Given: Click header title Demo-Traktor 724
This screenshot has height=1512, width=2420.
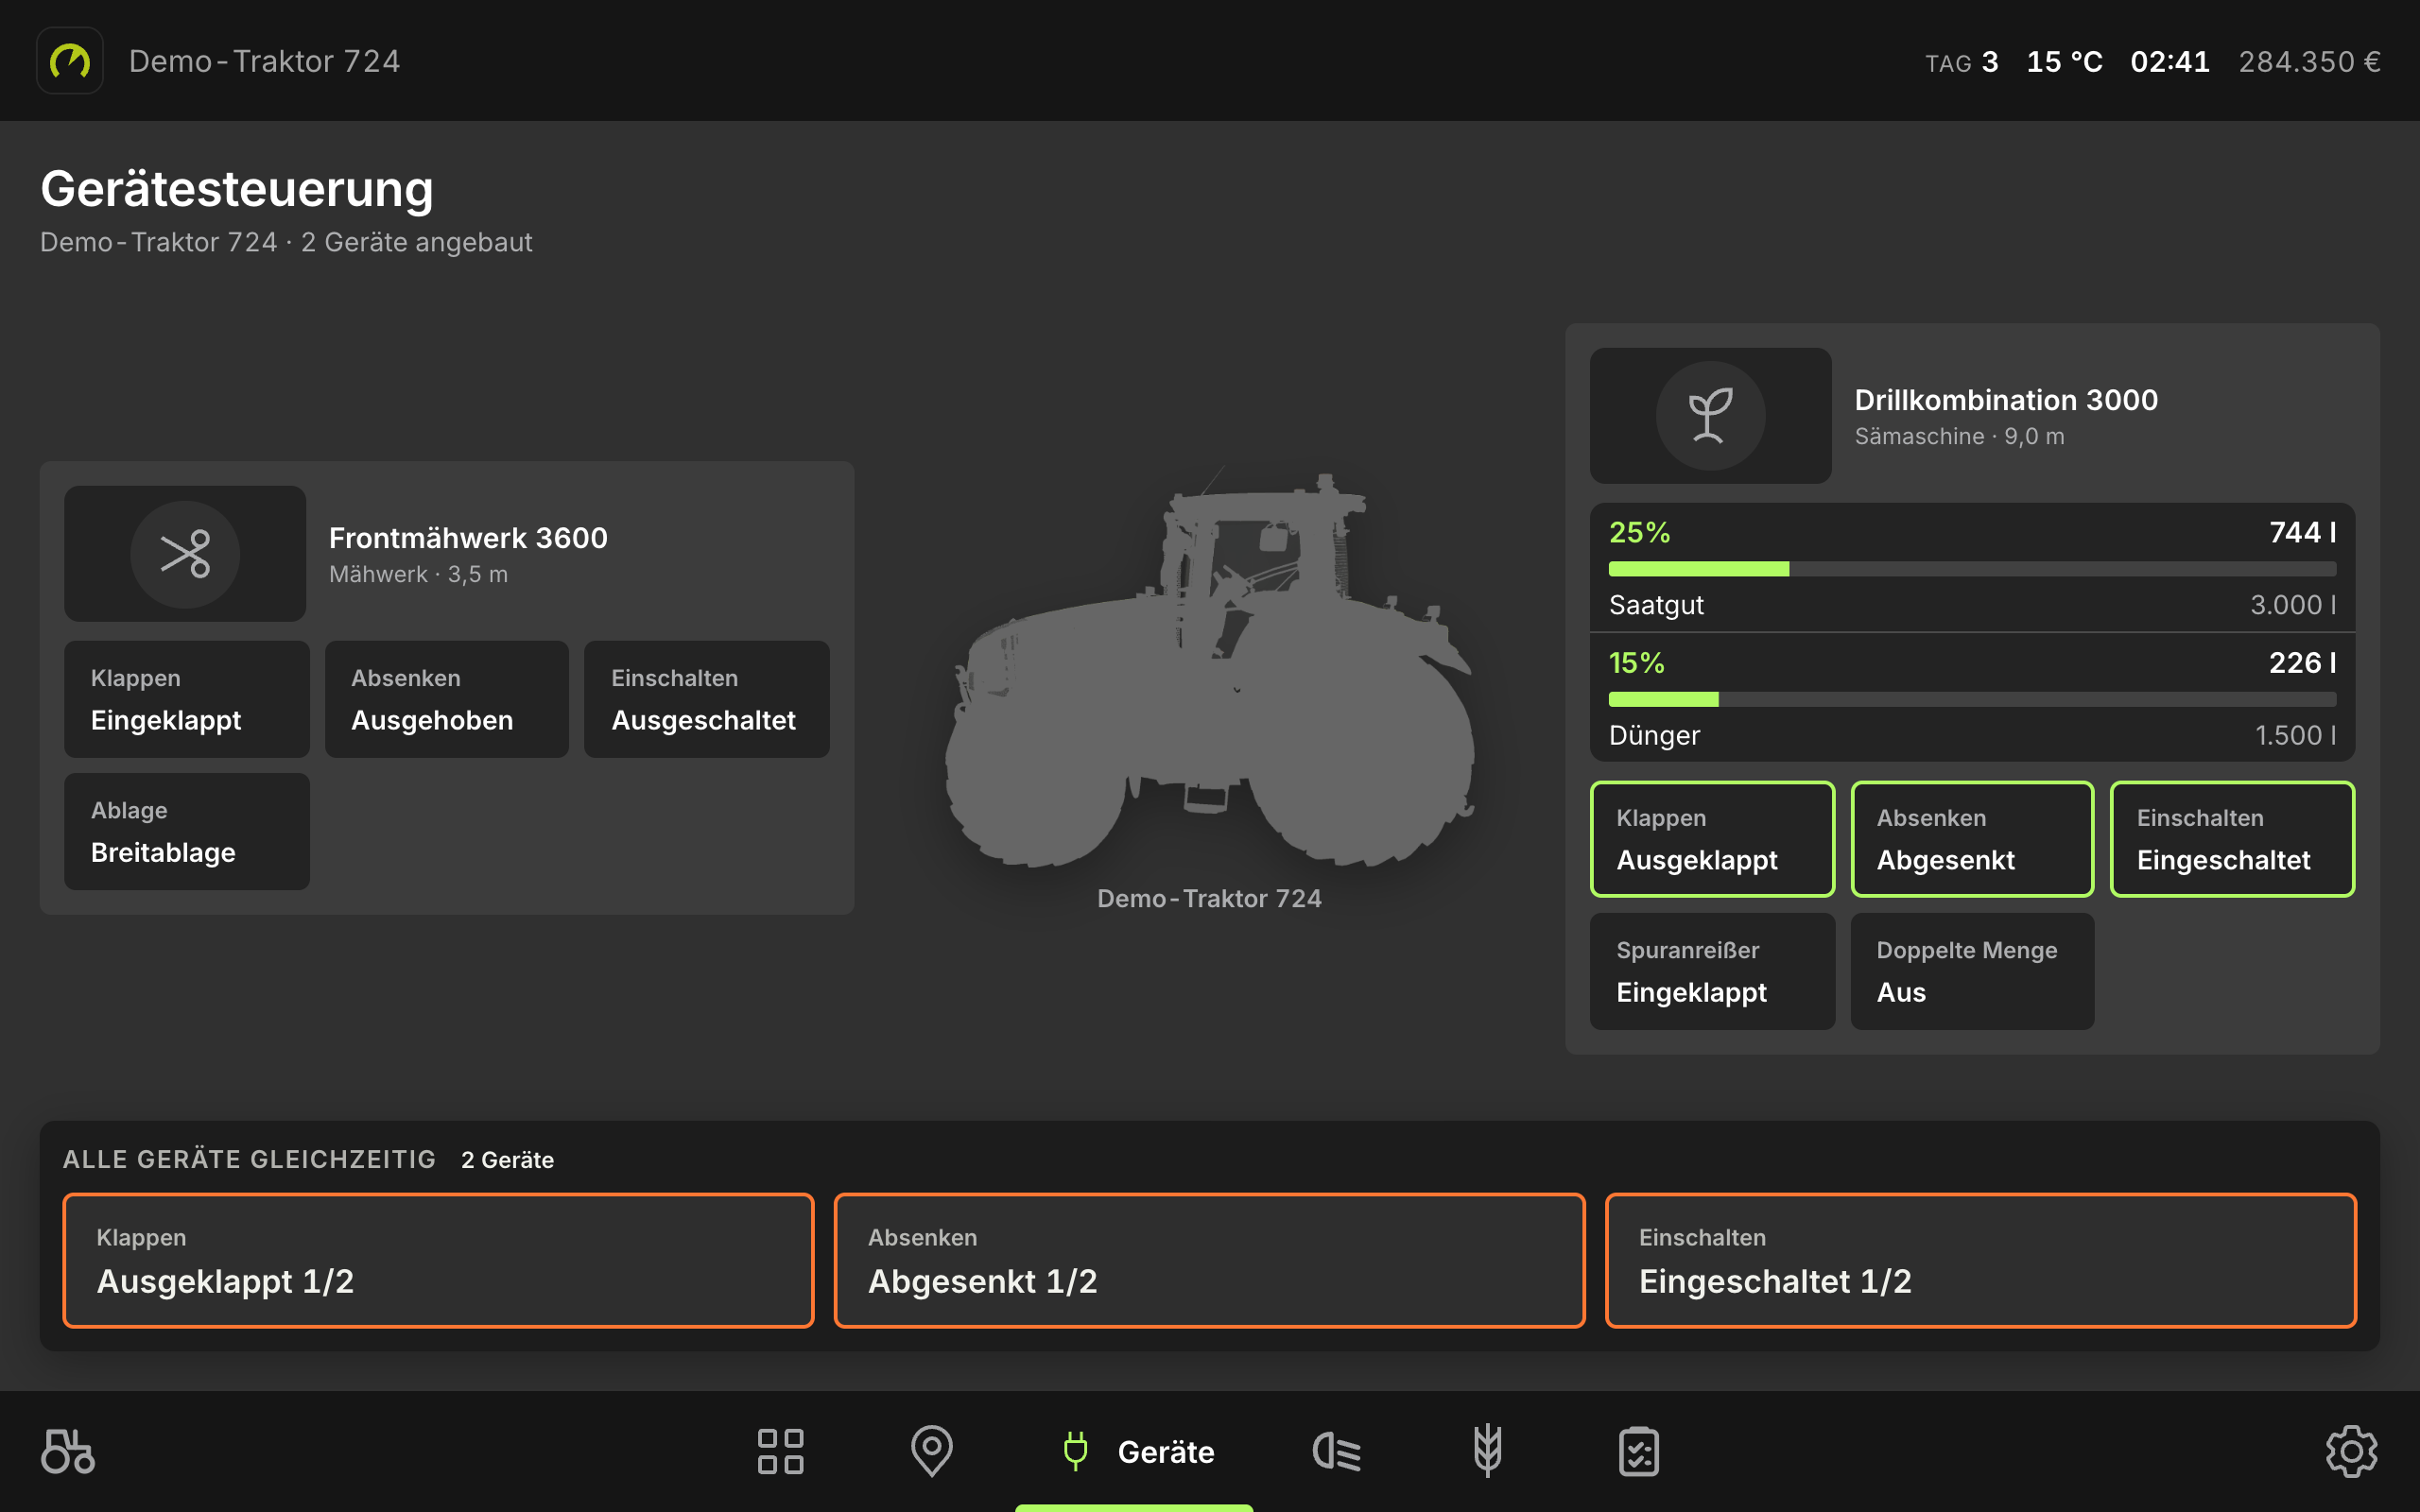Looking at the screenshot, I should pos(265,61).
